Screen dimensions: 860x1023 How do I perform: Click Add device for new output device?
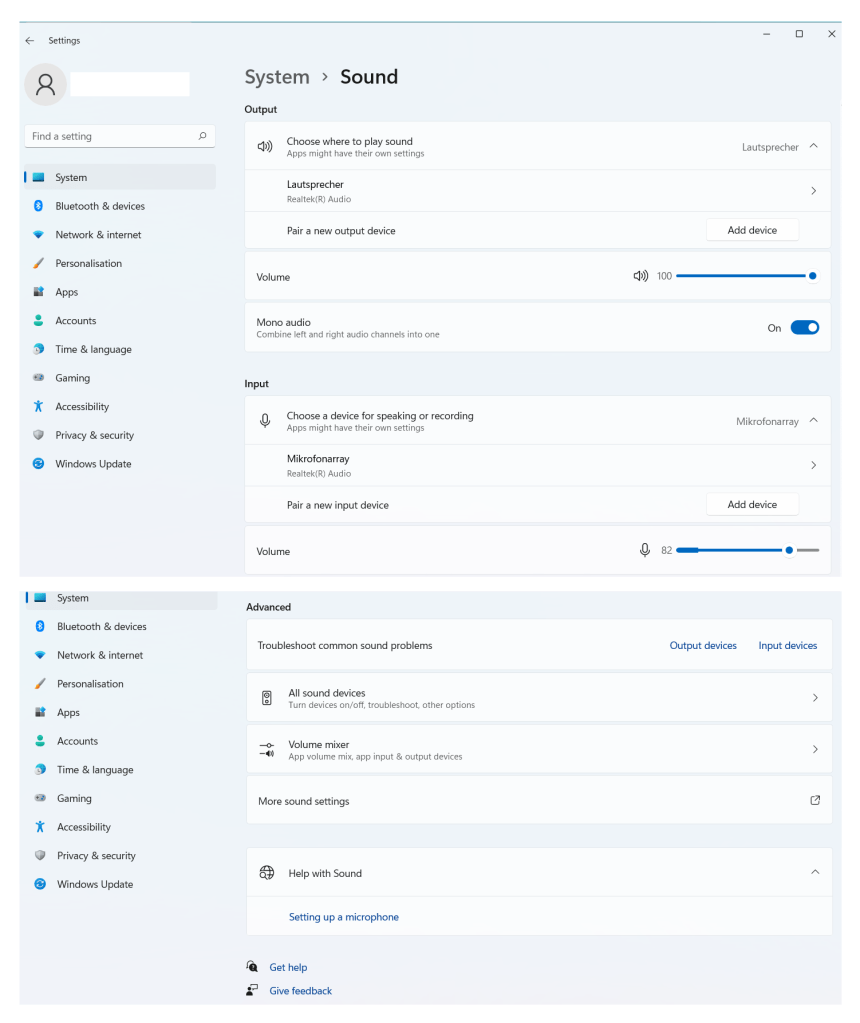pos(752,230)
